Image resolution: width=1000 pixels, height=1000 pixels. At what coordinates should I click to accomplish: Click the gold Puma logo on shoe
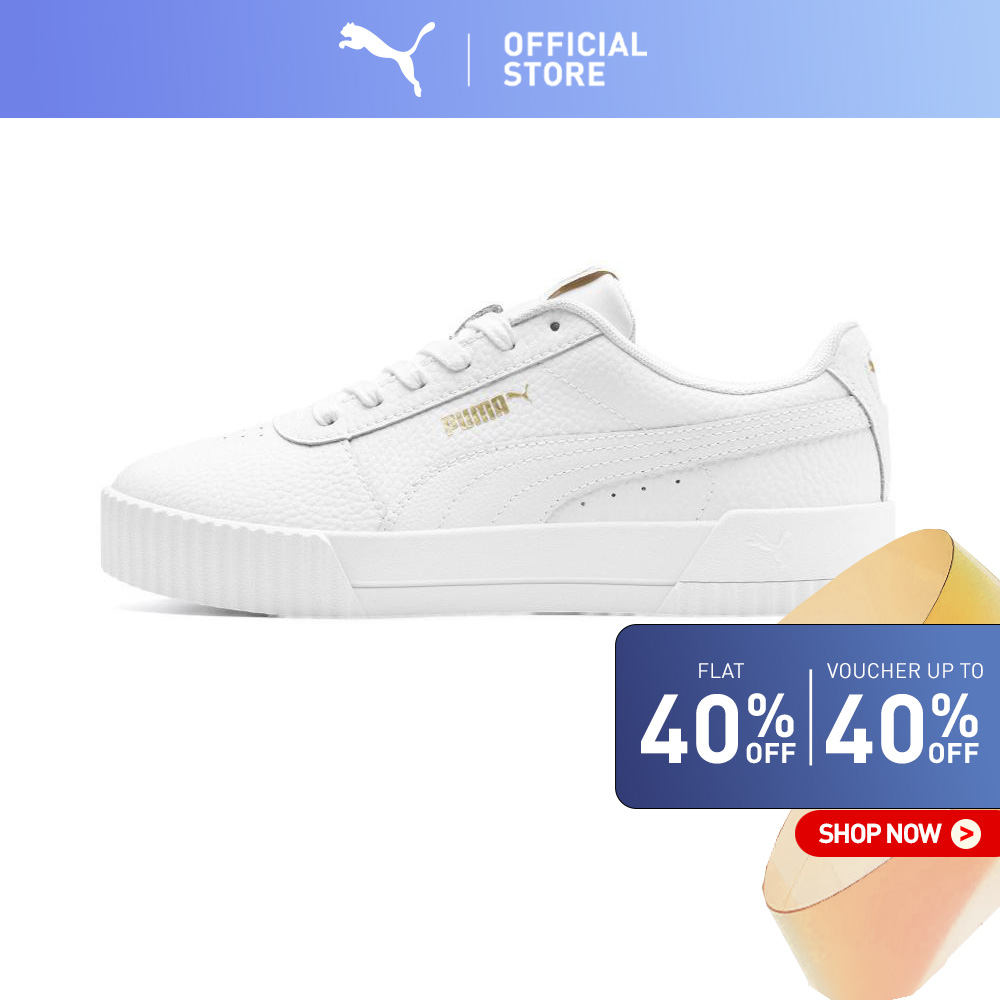click(486, 410)
